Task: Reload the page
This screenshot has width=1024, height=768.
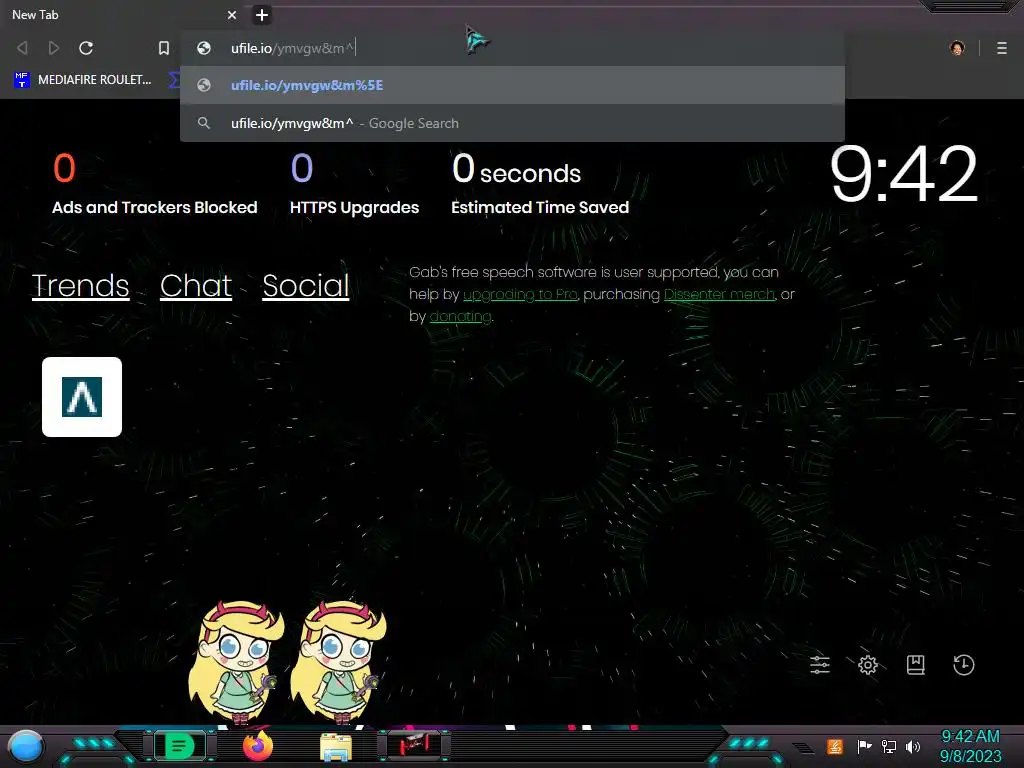Action: tap(86, 48)
